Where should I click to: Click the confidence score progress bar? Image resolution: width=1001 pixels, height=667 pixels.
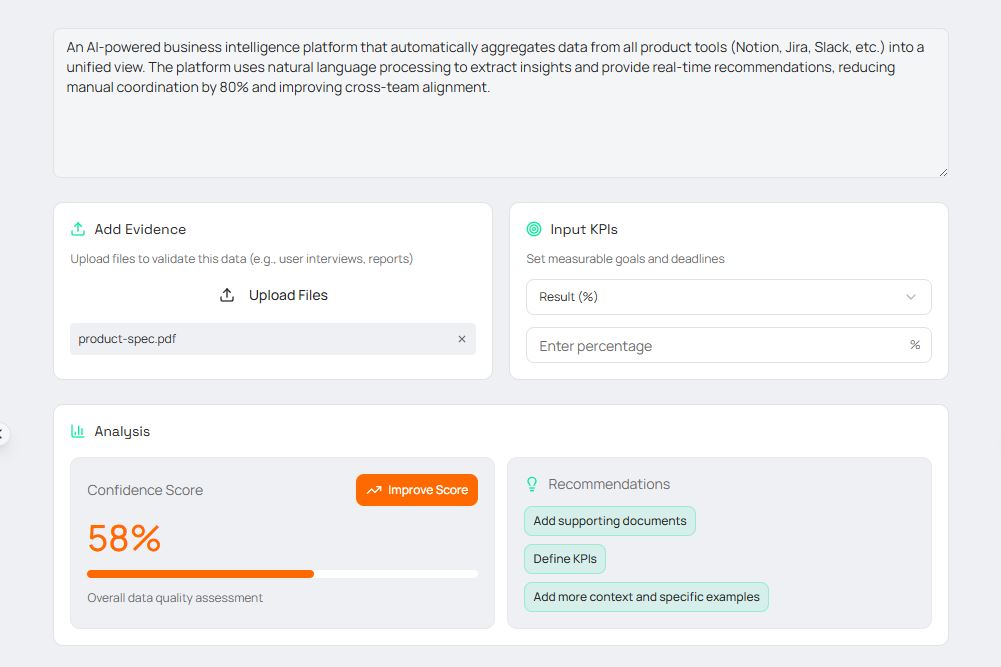(282, 574)
